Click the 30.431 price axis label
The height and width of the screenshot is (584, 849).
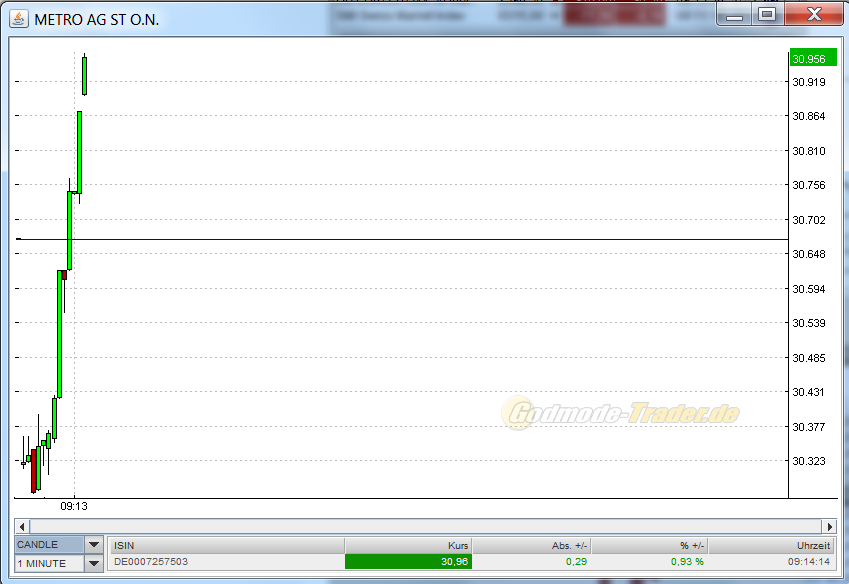(x=809, y=392)
